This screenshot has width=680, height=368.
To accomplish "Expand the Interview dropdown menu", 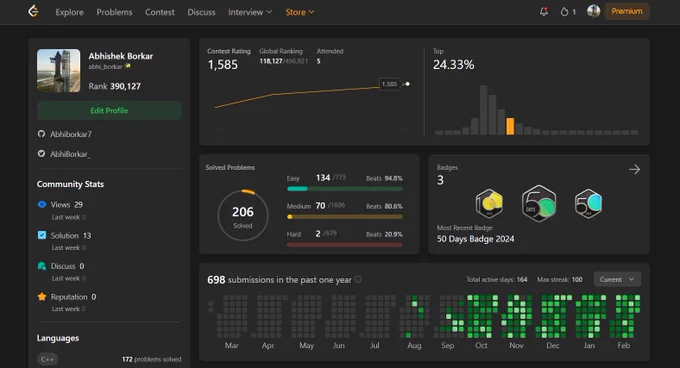I will click(x=250, y=12).
